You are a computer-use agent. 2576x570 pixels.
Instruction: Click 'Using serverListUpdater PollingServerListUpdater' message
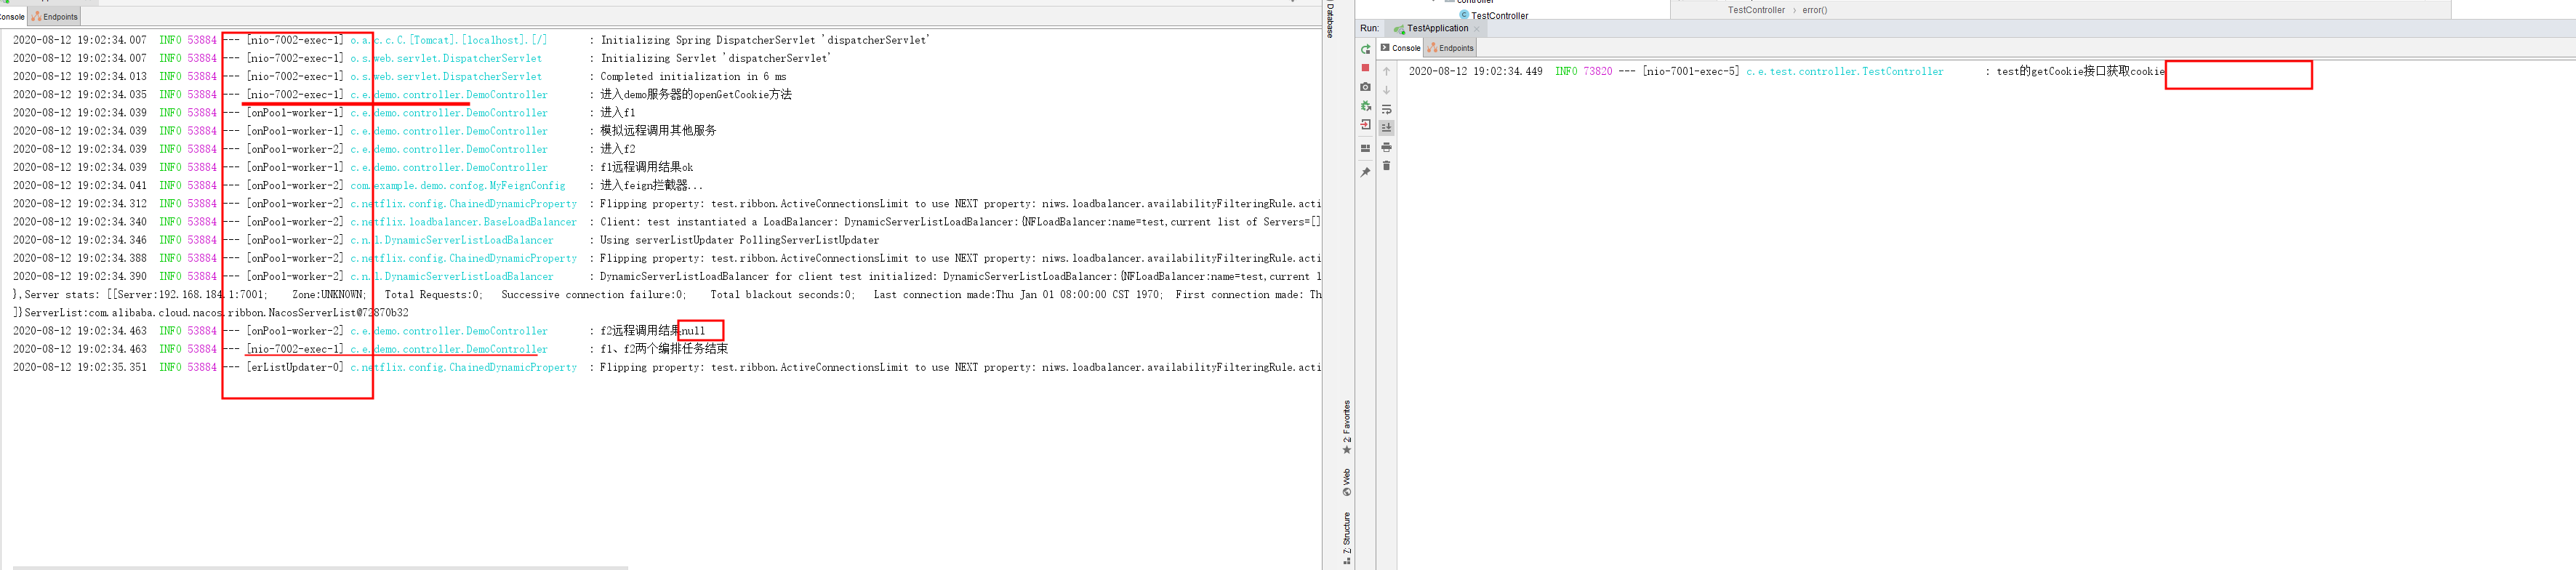click(x=740, y=240)
